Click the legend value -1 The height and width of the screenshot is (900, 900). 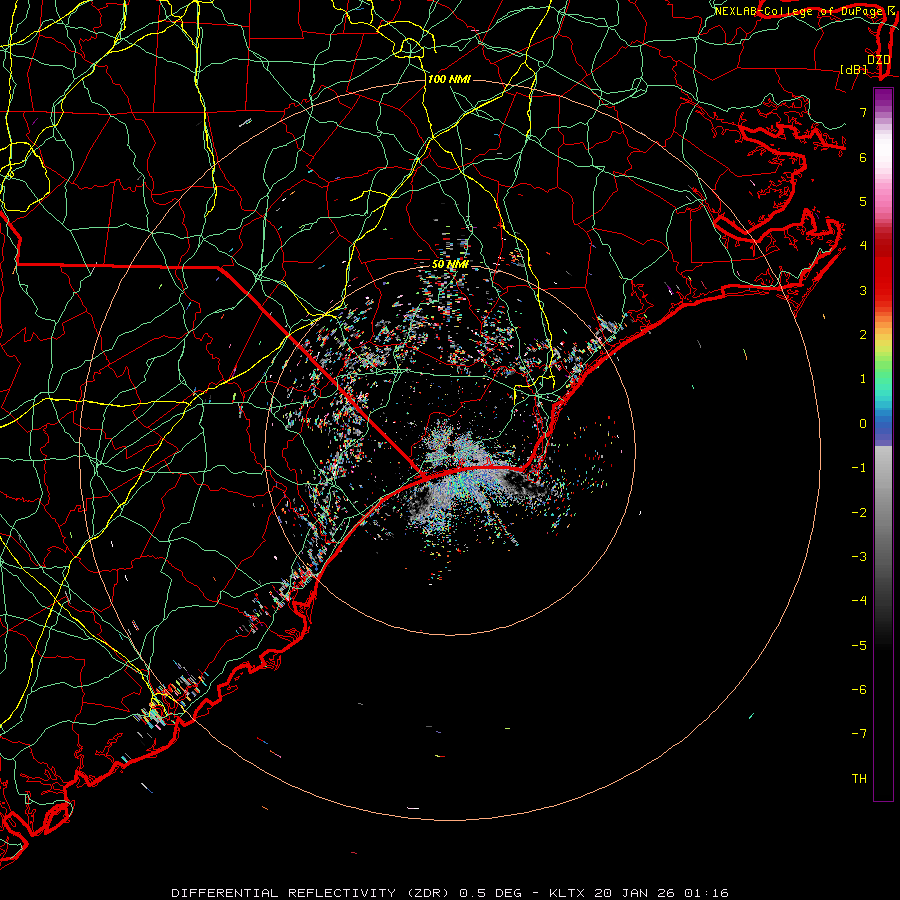(859, 468)
